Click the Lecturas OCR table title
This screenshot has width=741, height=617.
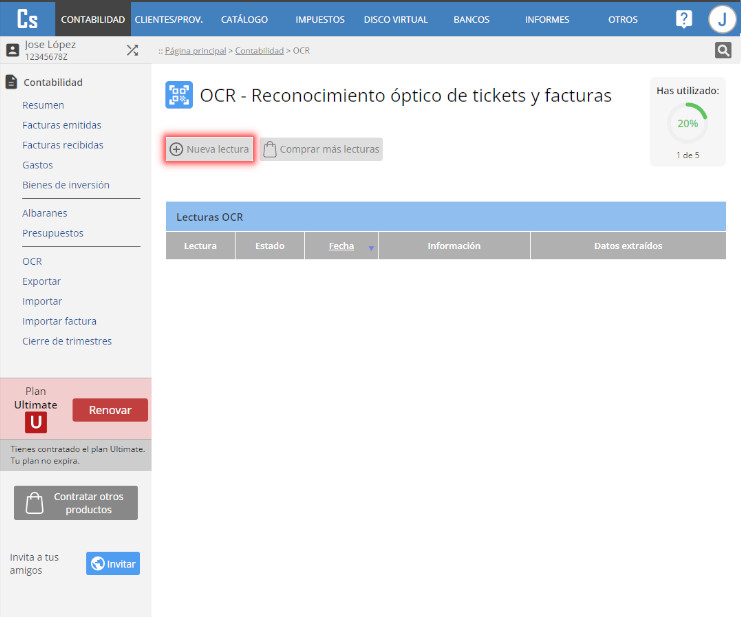[209, 217]
